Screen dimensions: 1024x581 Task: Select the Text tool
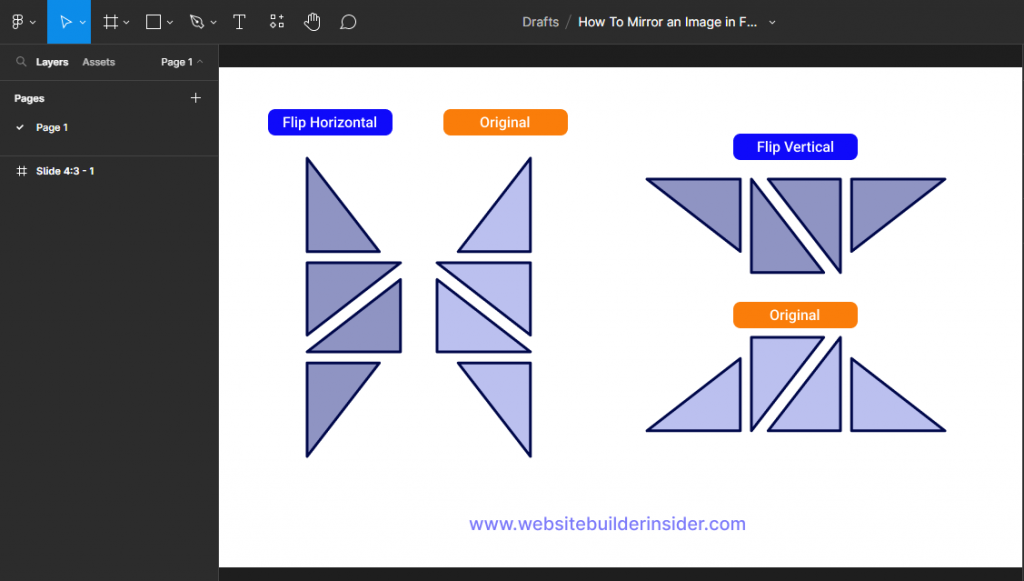[240, 22]
